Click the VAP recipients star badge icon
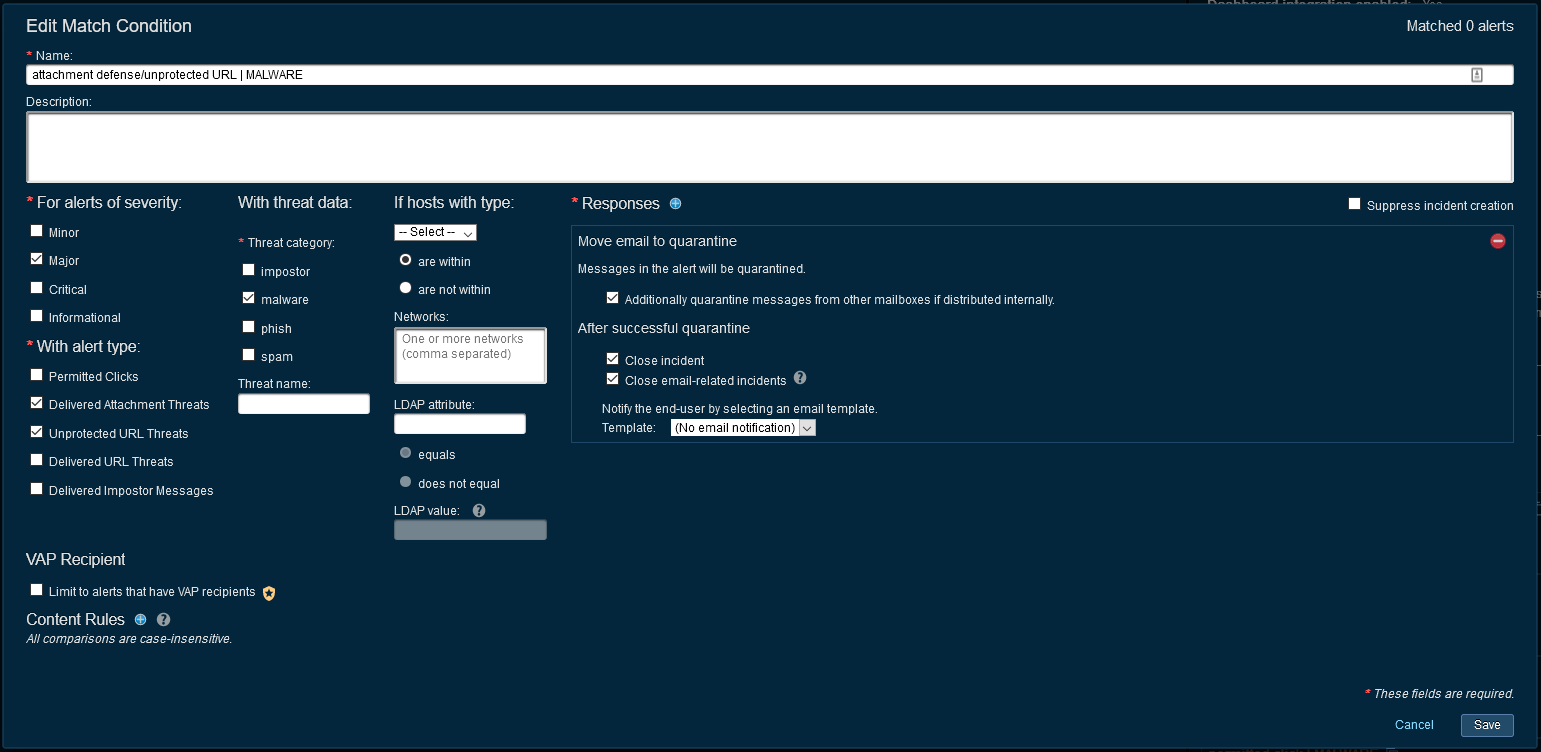The height and width of the screenshot is (752, 1541). (269, 593)
